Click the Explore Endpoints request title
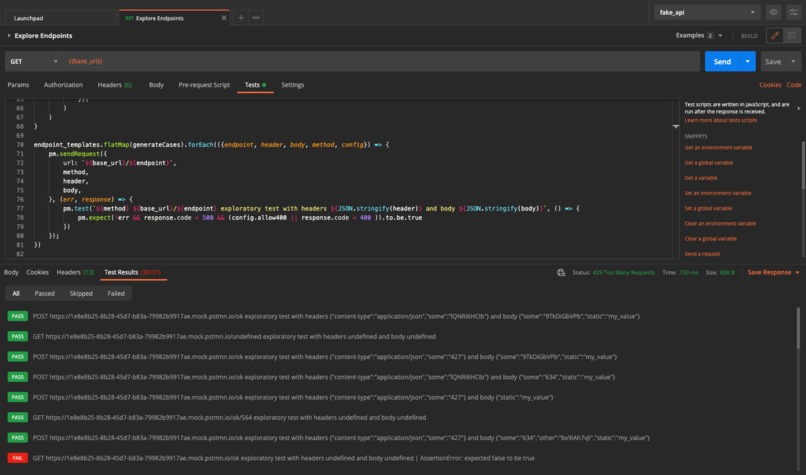 pos(43,35)
